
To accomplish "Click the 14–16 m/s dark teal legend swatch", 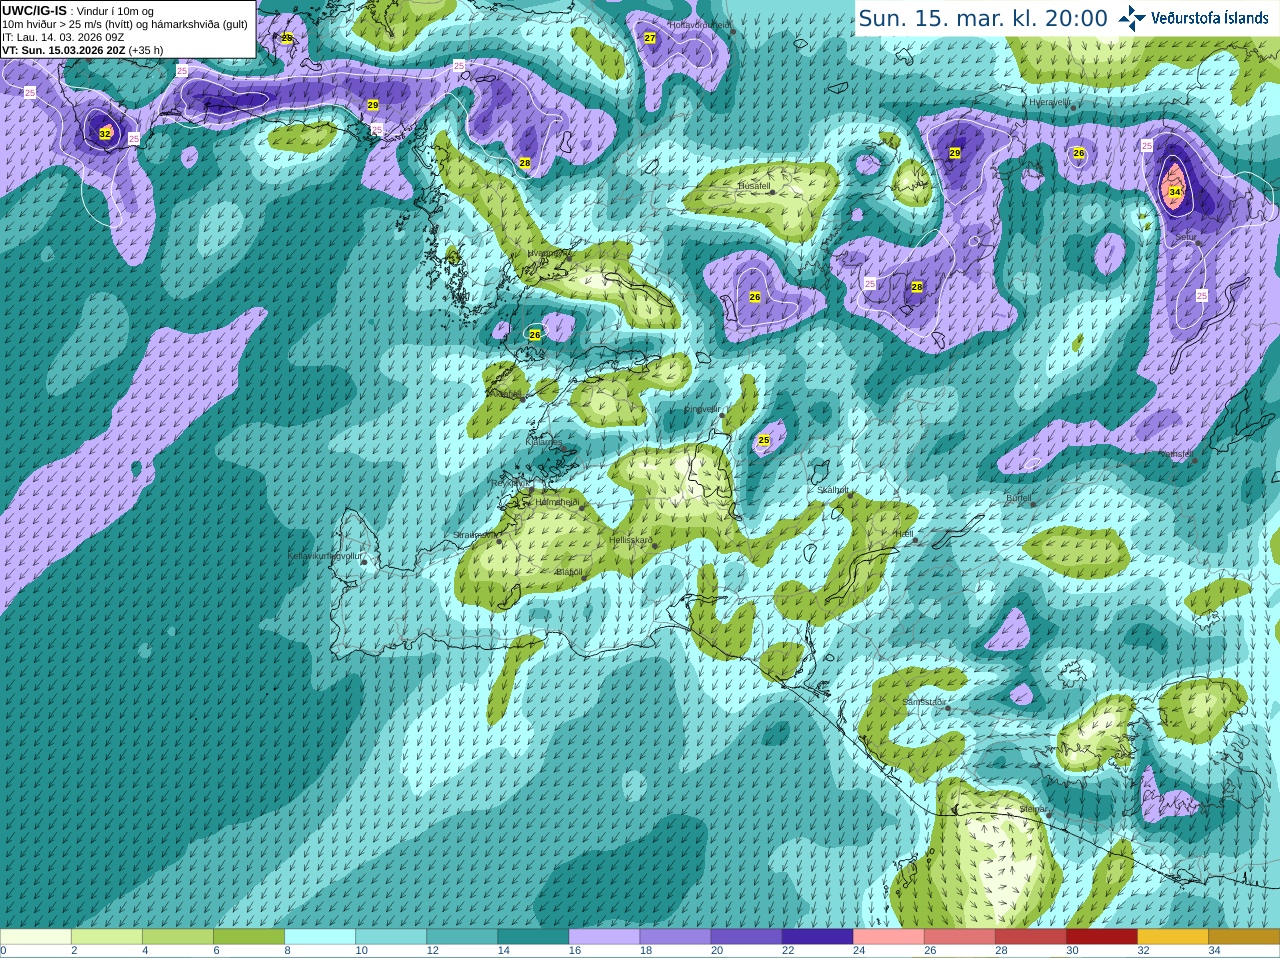I will click(x=533, y=937).
